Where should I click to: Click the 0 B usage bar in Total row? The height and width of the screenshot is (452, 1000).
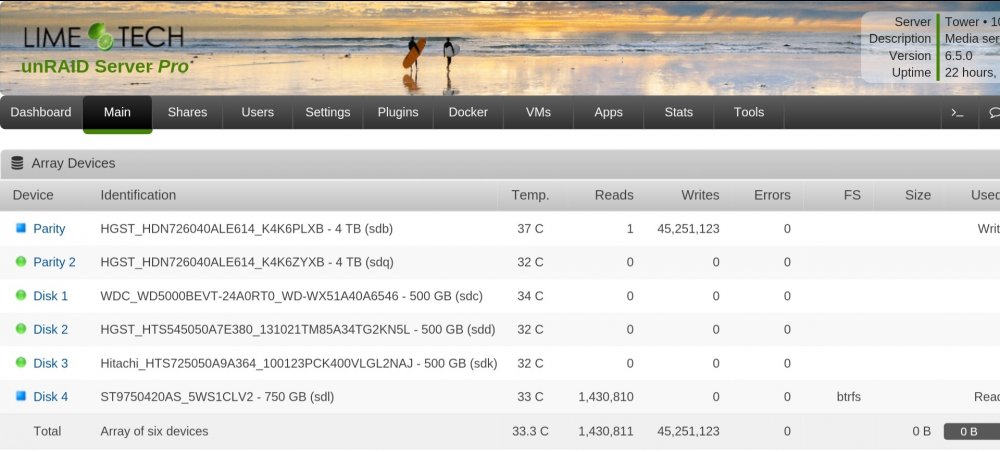pyautogui.click(x=972, y=432)
